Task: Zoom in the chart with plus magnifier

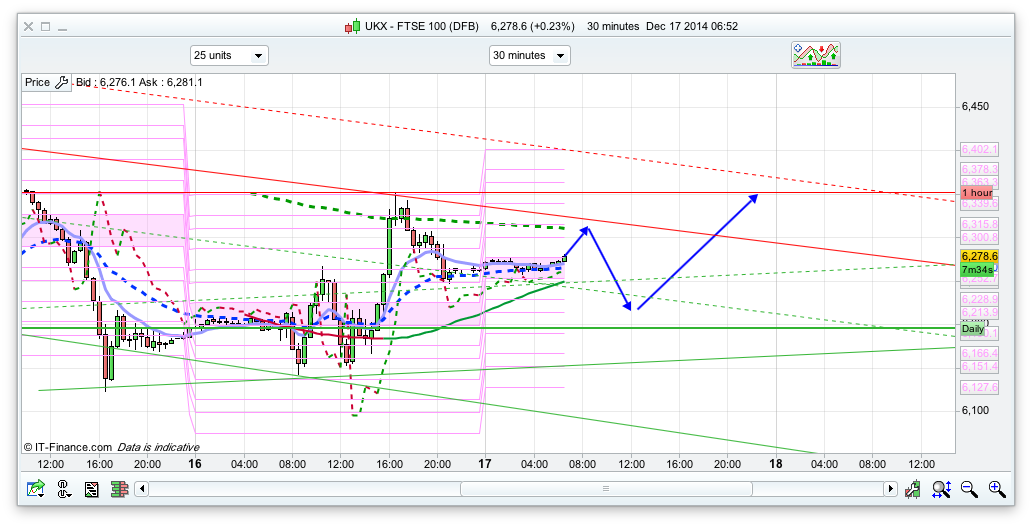Action: [x=996, y=489]
